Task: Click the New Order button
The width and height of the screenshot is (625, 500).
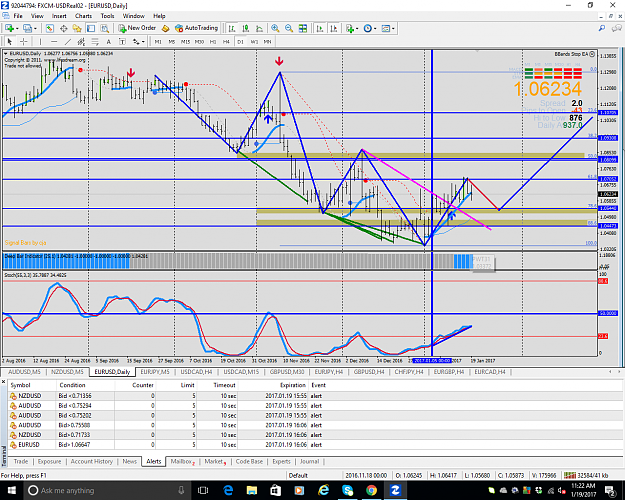Action: (137, 28)
